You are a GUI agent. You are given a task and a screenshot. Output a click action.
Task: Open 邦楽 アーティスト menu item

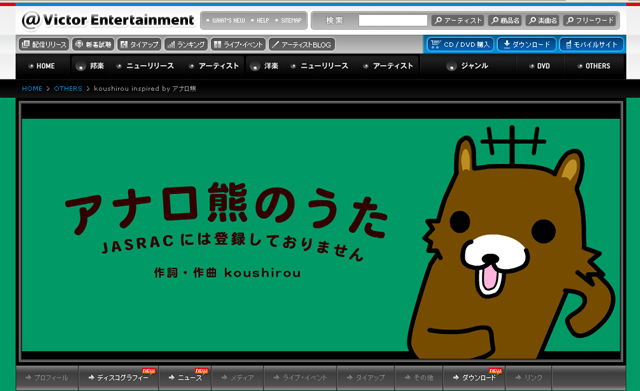(x=214, y=66)
